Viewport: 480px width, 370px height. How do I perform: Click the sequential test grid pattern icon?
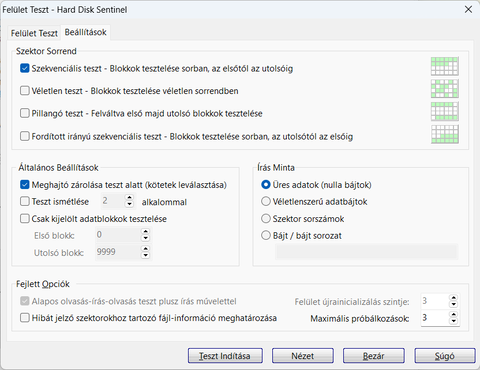[445, 66]
